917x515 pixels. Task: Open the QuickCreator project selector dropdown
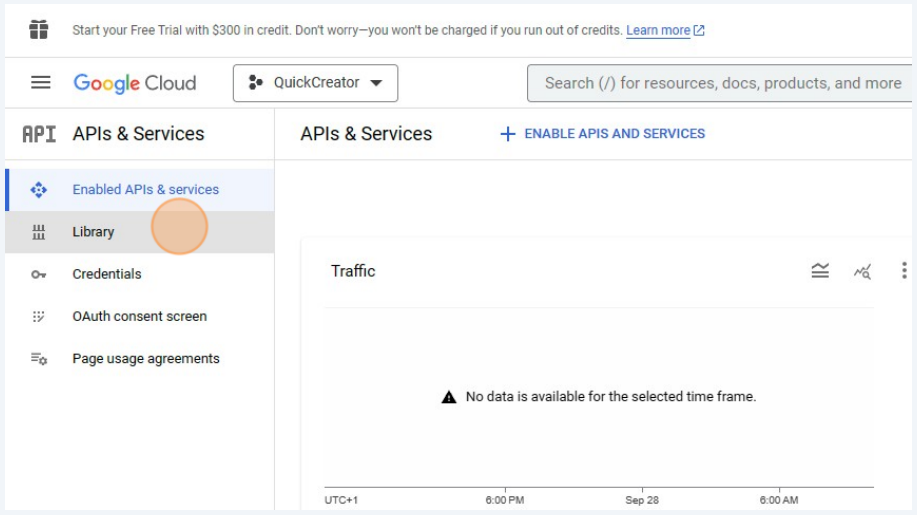315,83
